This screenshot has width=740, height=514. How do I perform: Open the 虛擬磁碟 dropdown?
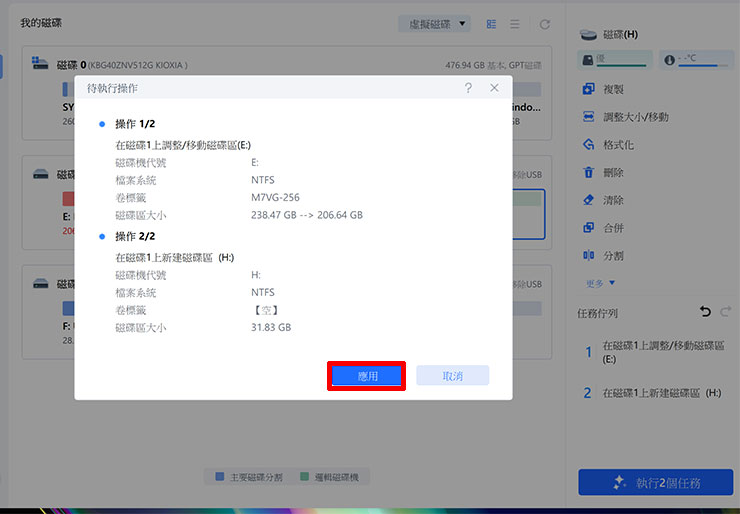pos(434,24)
